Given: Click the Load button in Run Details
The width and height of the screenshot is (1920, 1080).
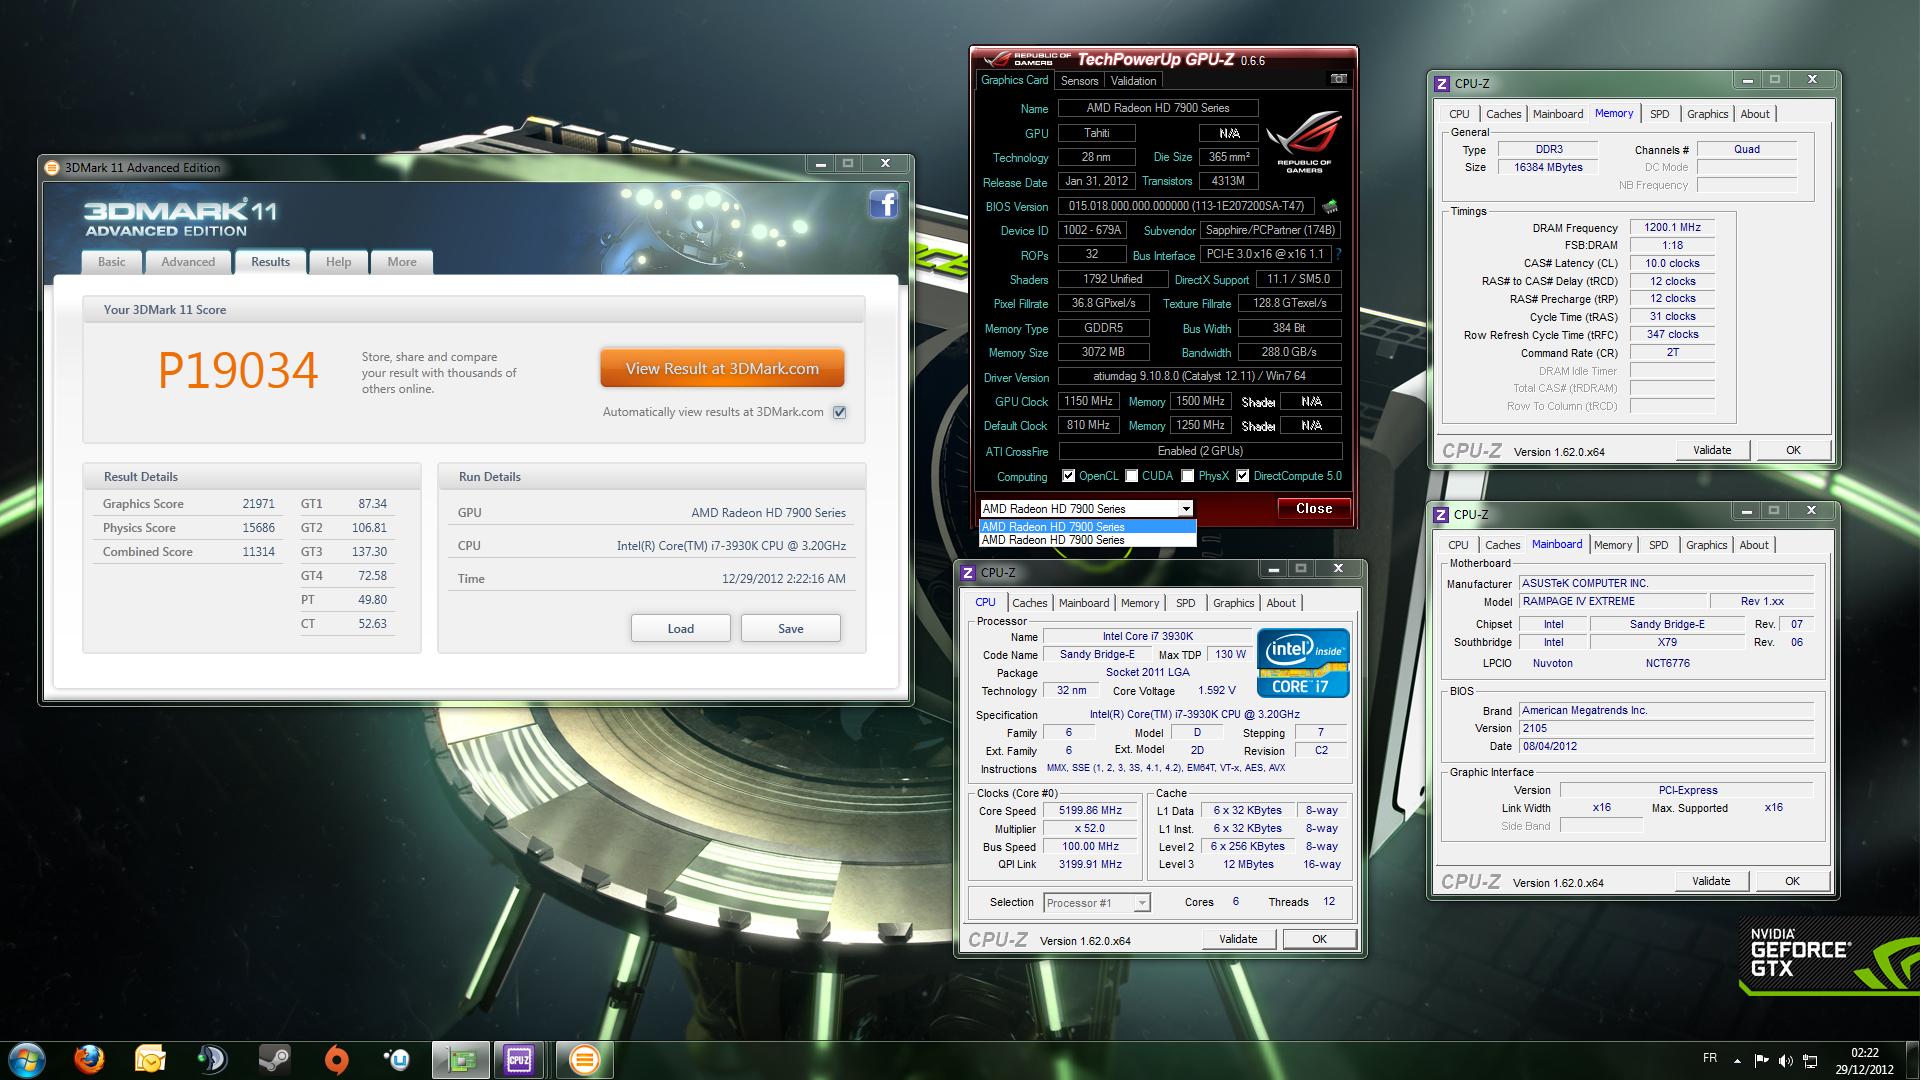Looking at the screenshot, I should click(x=680, y=628).
